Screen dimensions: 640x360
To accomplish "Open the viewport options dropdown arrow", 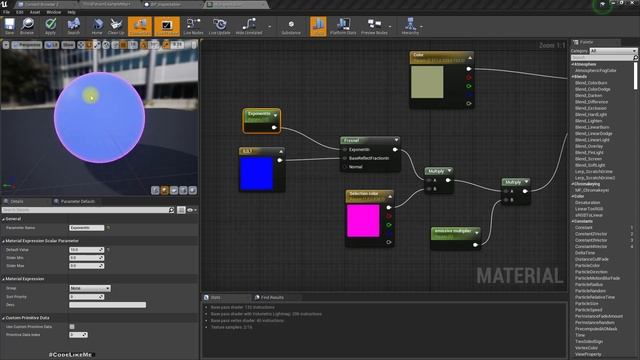I will [x=6, y=45].
